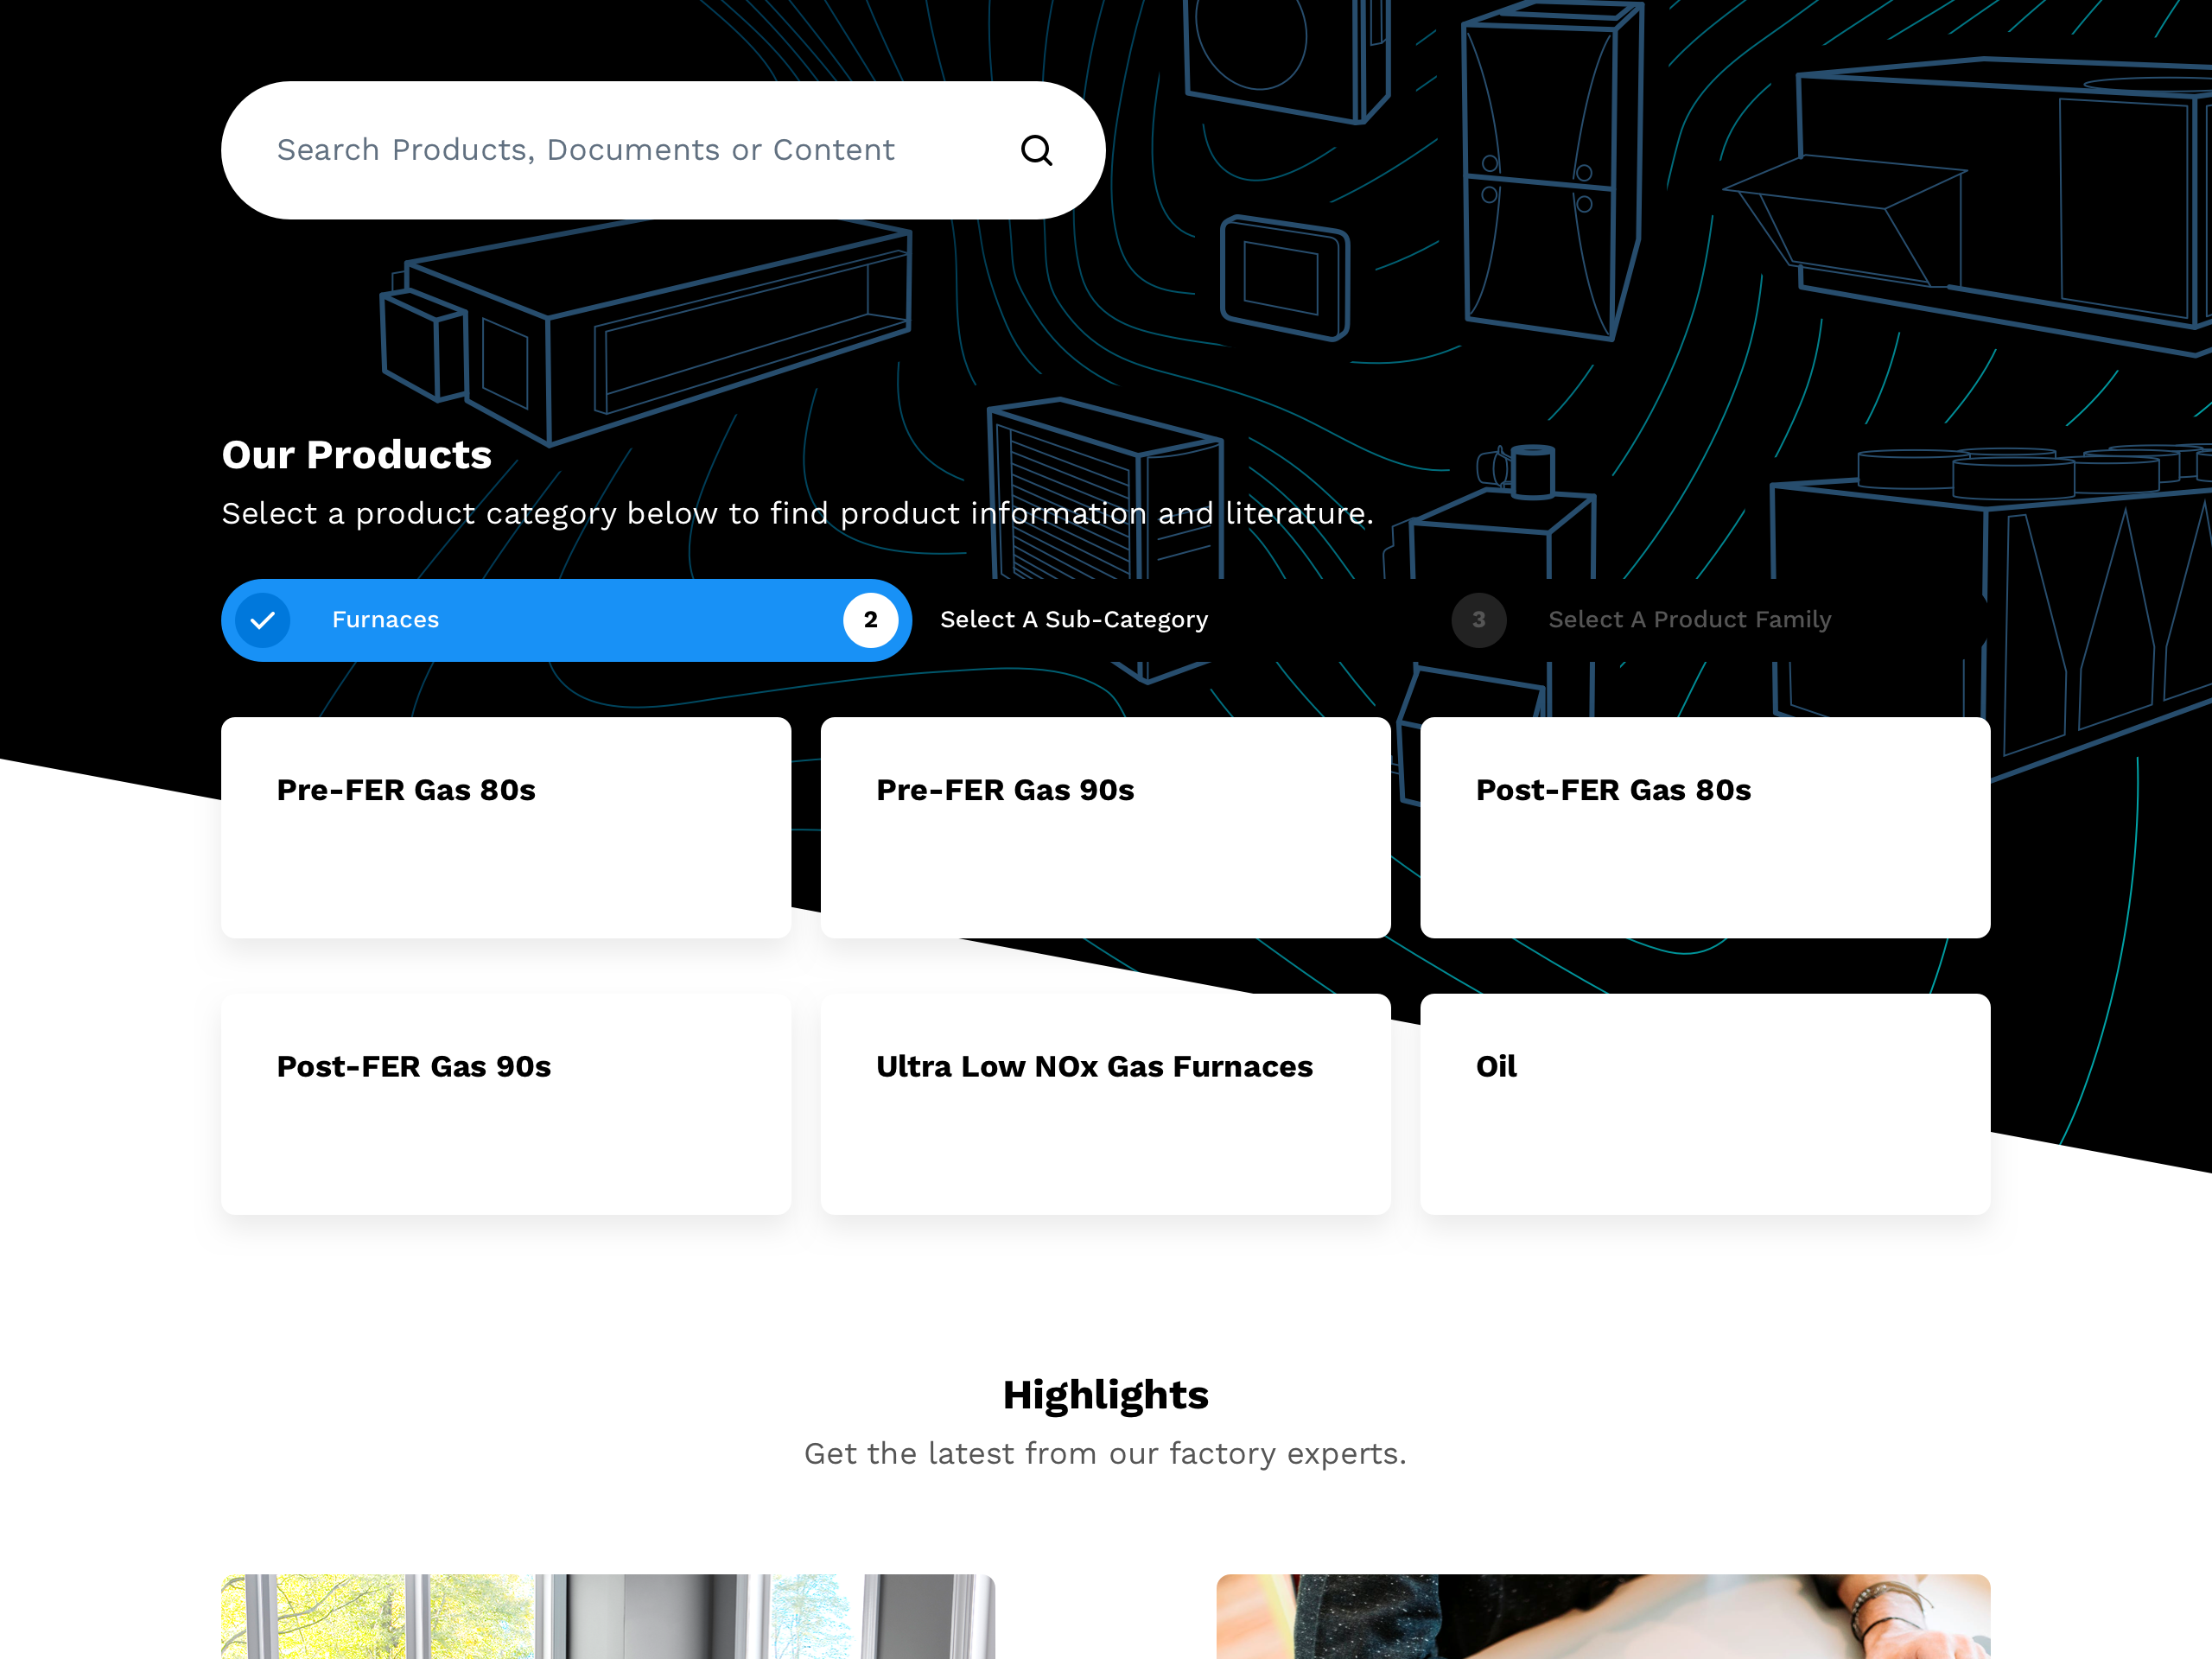This screenshot has height=1659, width=2212.
Task: Open the Pre-FER Gas 90s sub-category
Action: pos(1105,827)
